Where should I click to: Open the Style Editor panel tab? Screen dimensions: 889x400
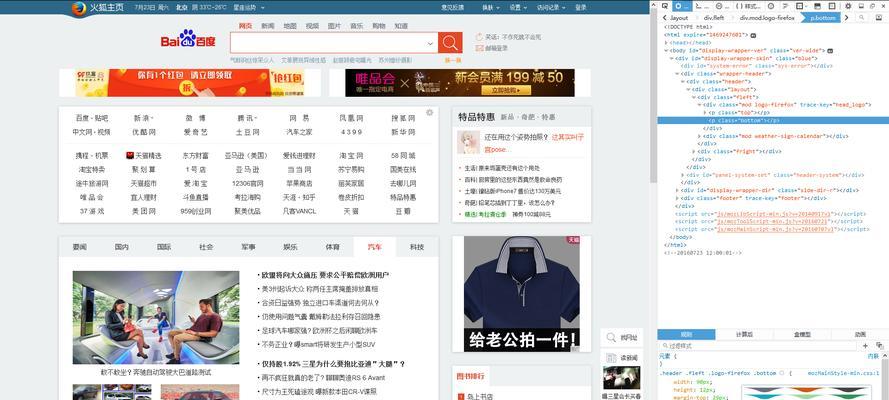pos(748,6)
